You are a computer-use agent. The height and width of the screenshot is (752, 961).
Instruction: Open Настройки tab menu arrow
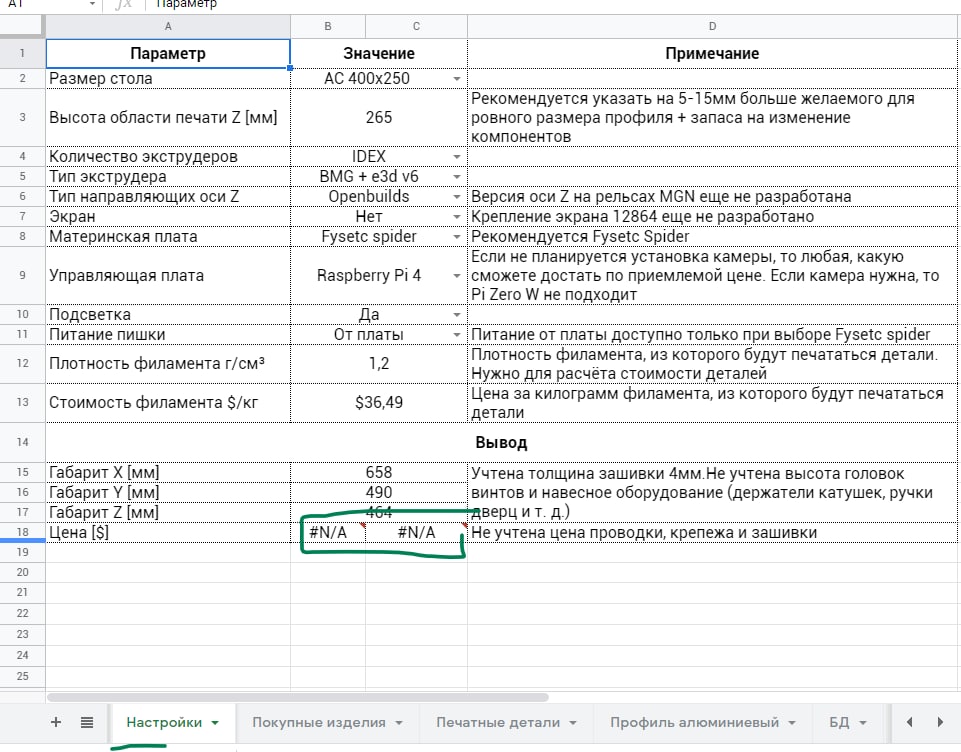click(x=215, y=723)
